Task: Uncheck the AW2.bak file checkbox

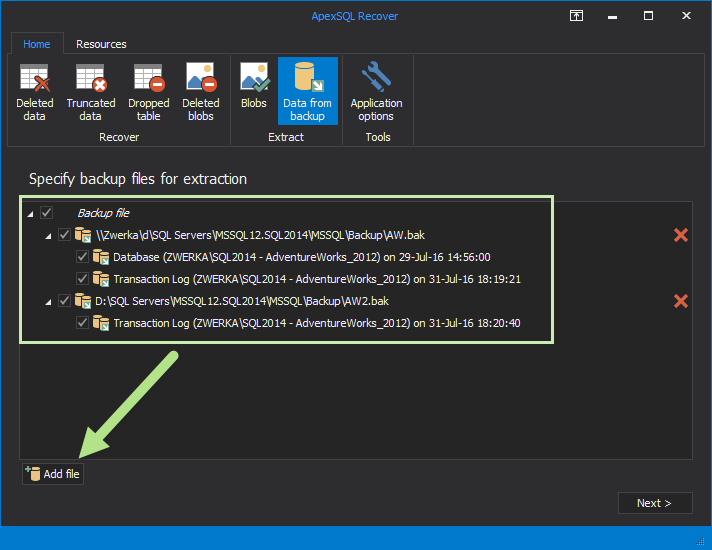Action: 64,301
